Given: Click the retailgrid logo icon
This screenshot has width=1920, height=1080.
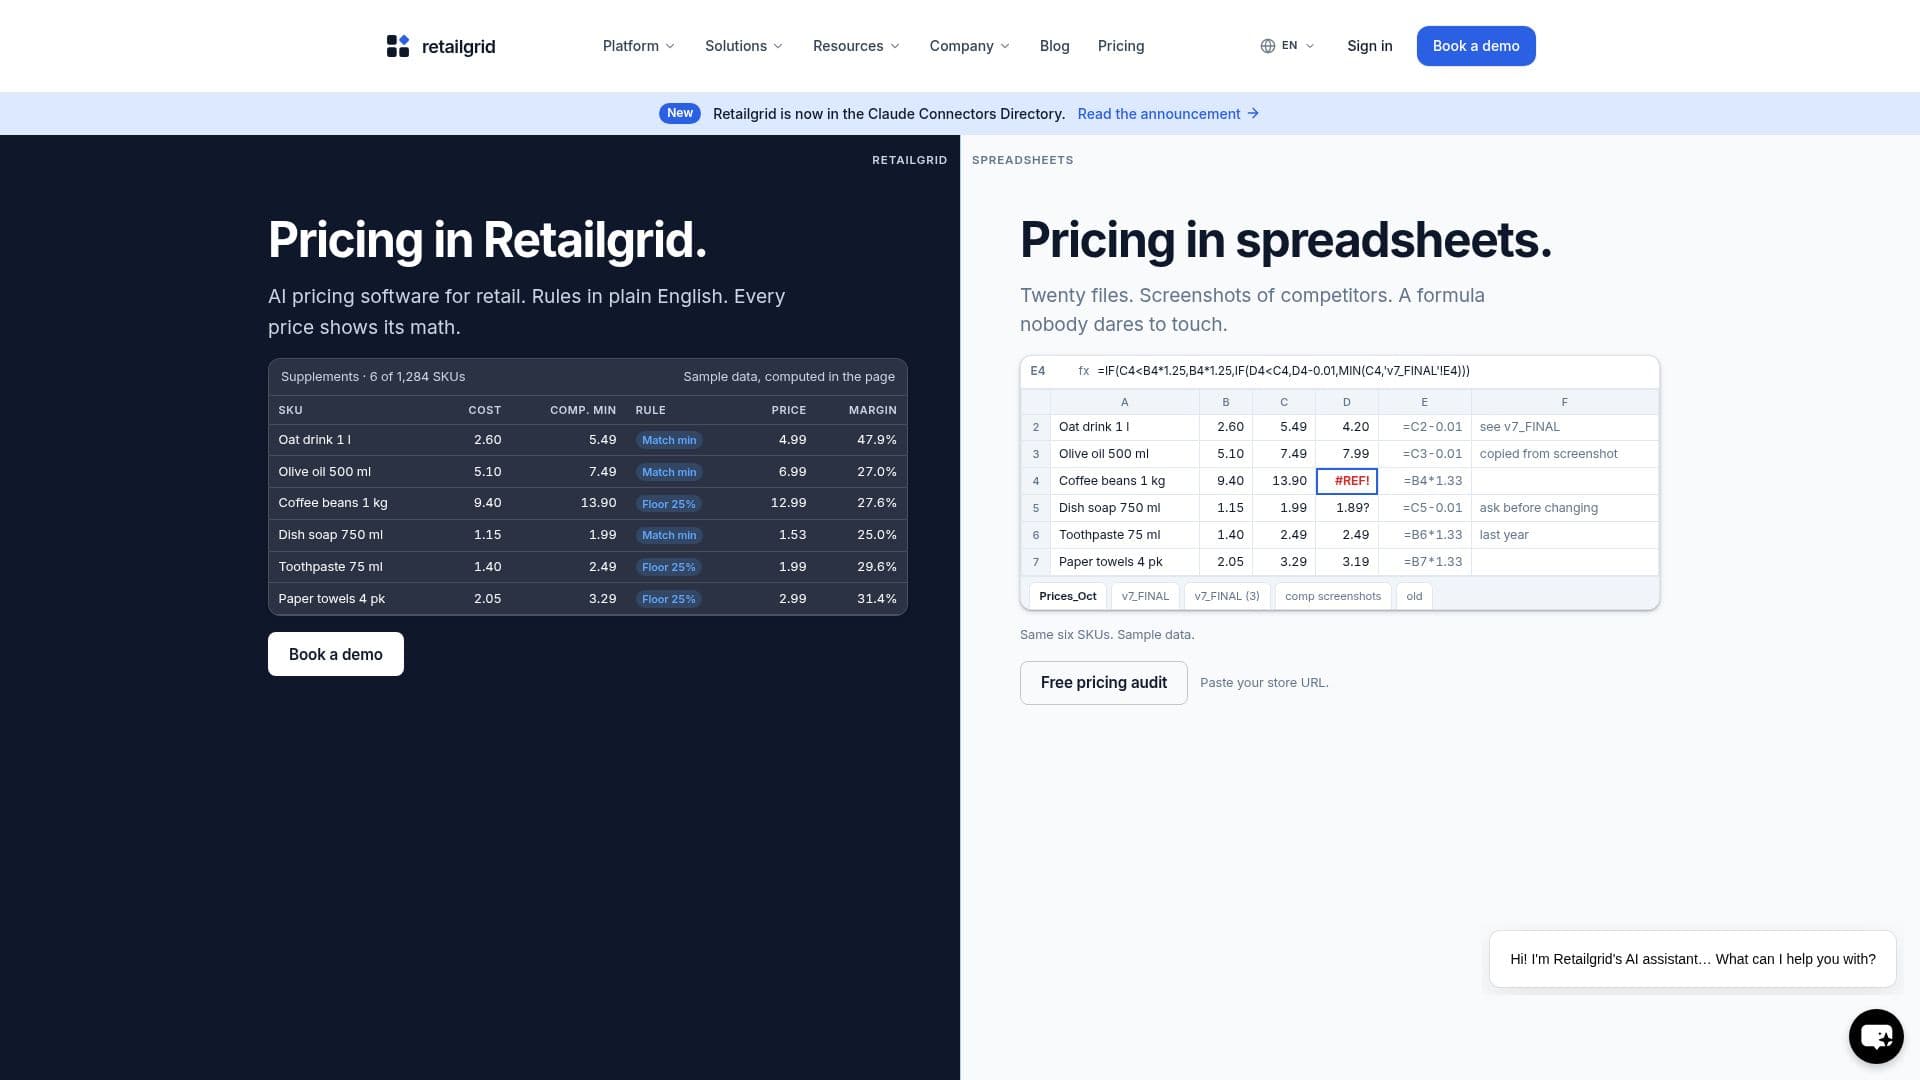Looking at the screenshot, I should point(398,46).
